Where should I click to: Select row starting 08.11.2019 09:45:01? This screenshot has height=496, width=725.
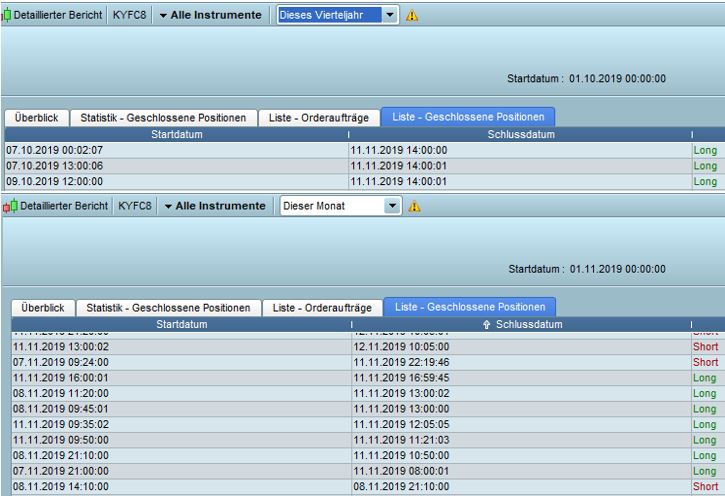[x=368, y=409]
